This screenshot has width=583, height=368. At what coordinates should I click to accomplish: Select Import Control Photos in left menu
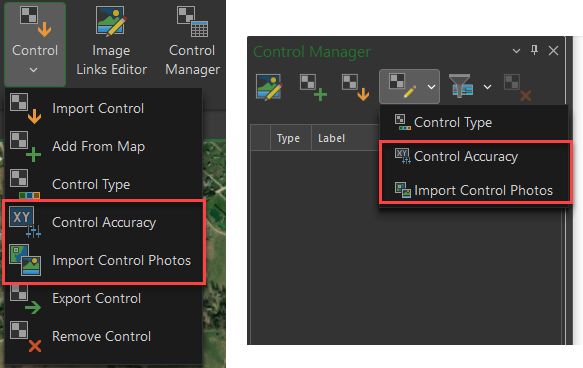tap(103, 260)
